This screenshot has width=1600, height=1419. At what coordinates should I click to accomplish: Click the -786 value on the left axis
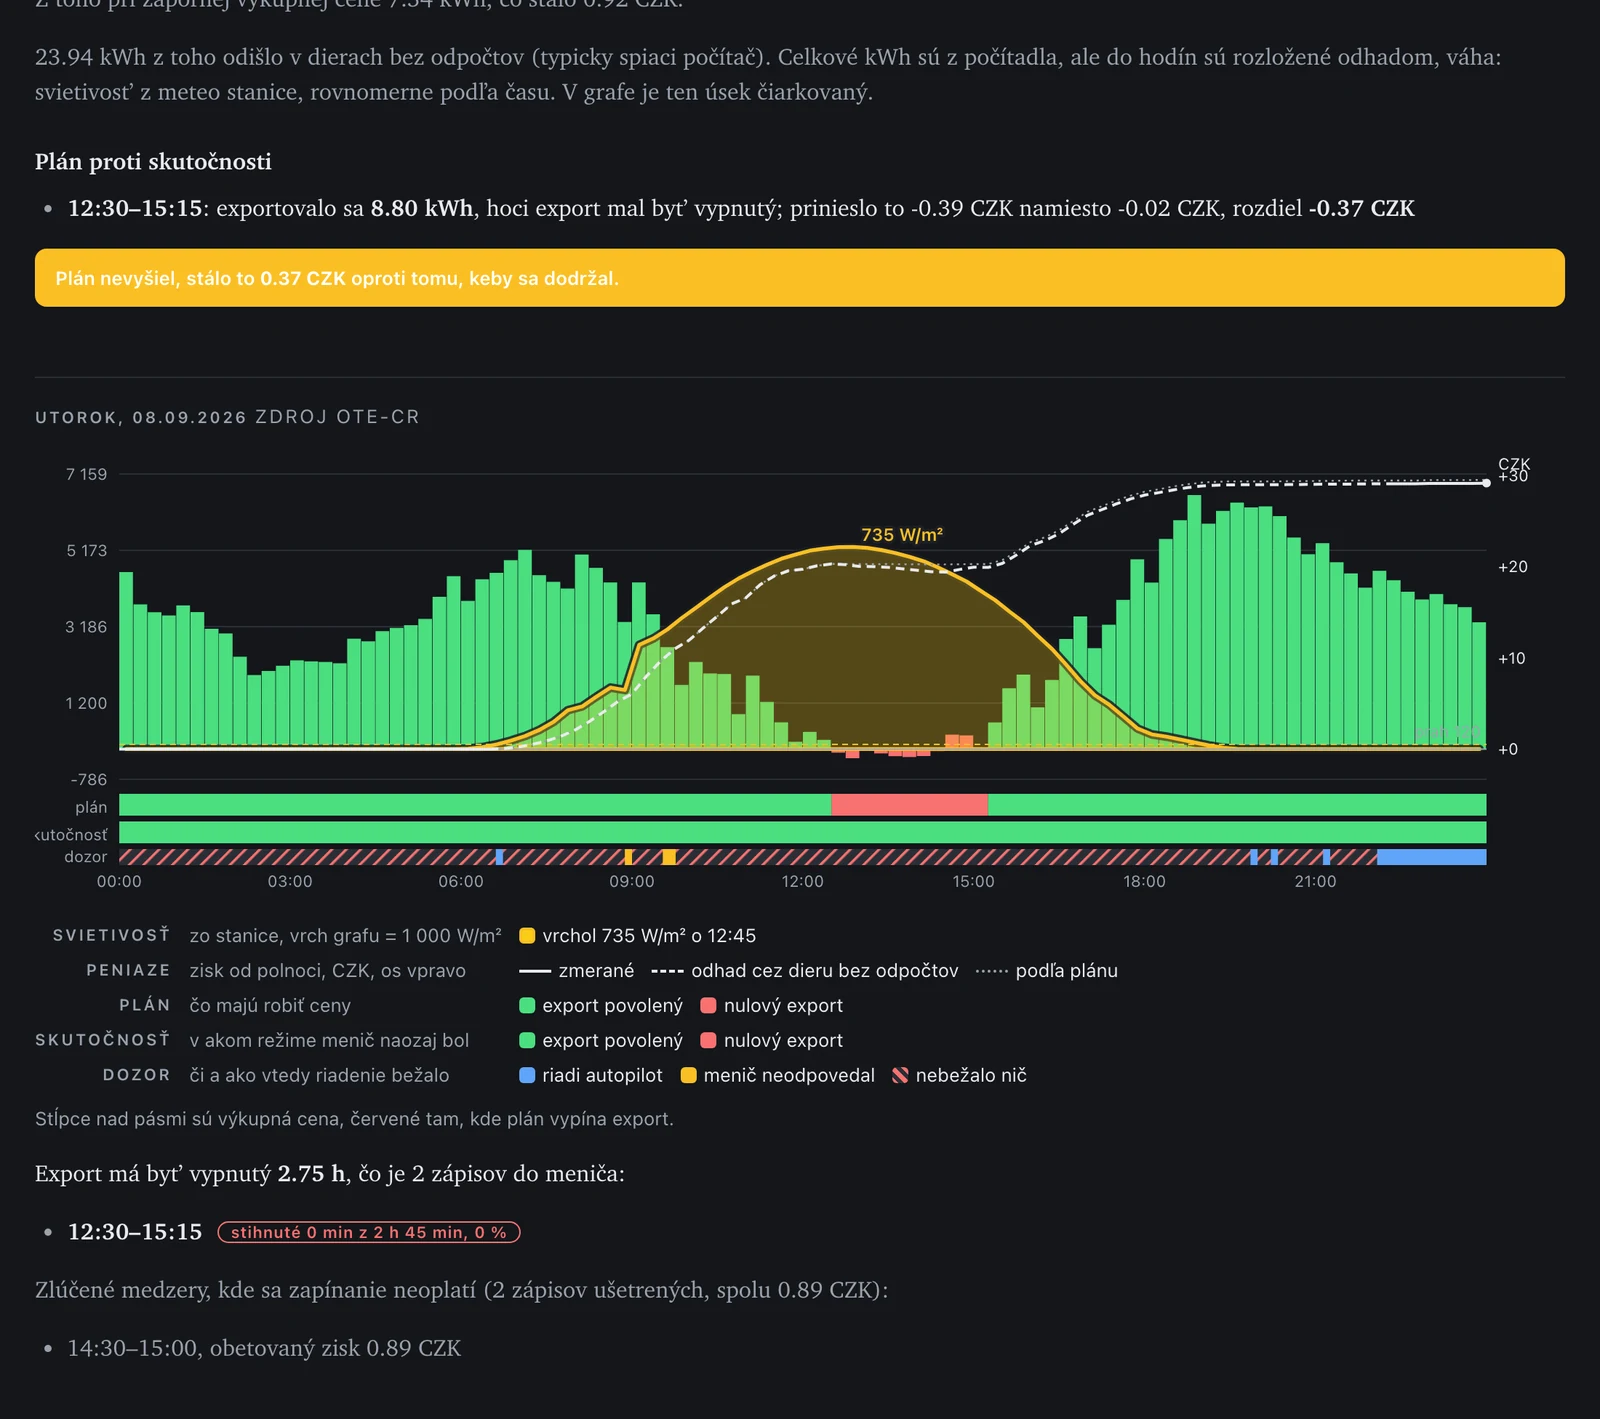[89, 779]
